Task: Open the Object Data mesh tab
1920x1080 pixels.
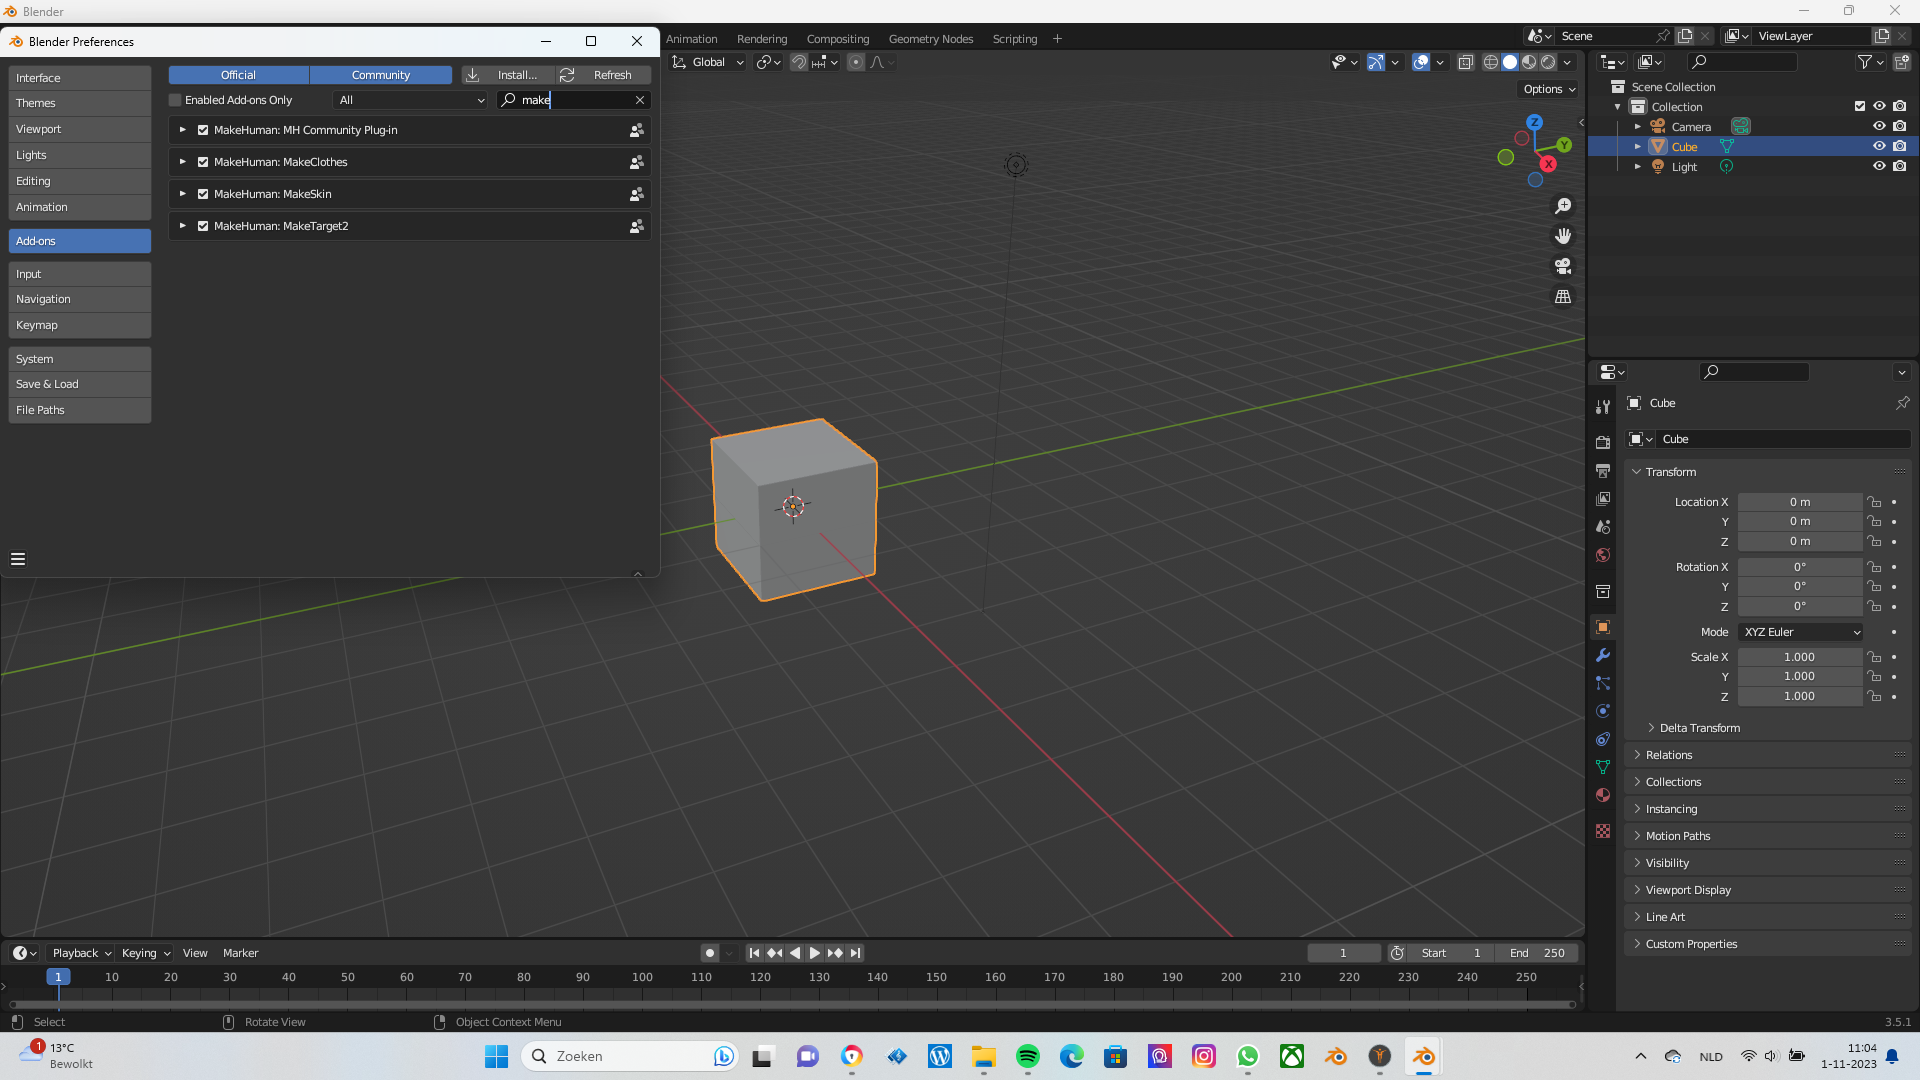Action: 1603,767
